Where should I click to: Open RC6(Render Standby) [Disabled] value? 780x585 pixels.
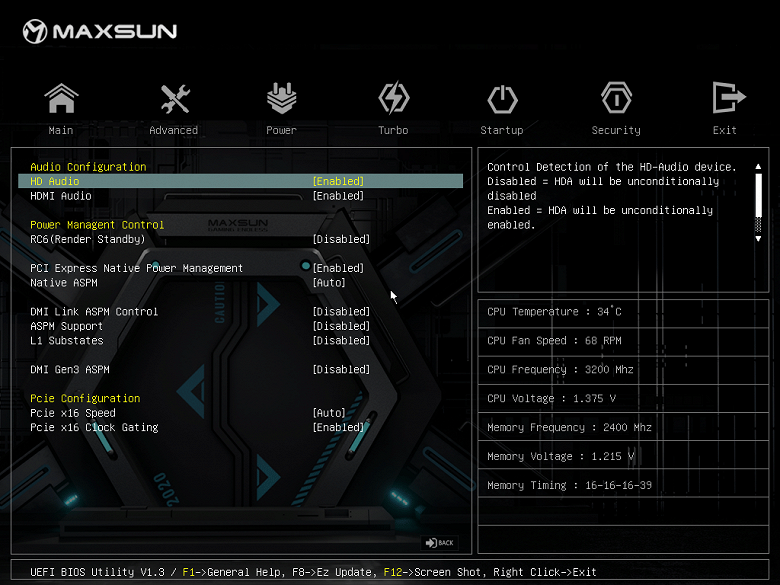[341, 239]
